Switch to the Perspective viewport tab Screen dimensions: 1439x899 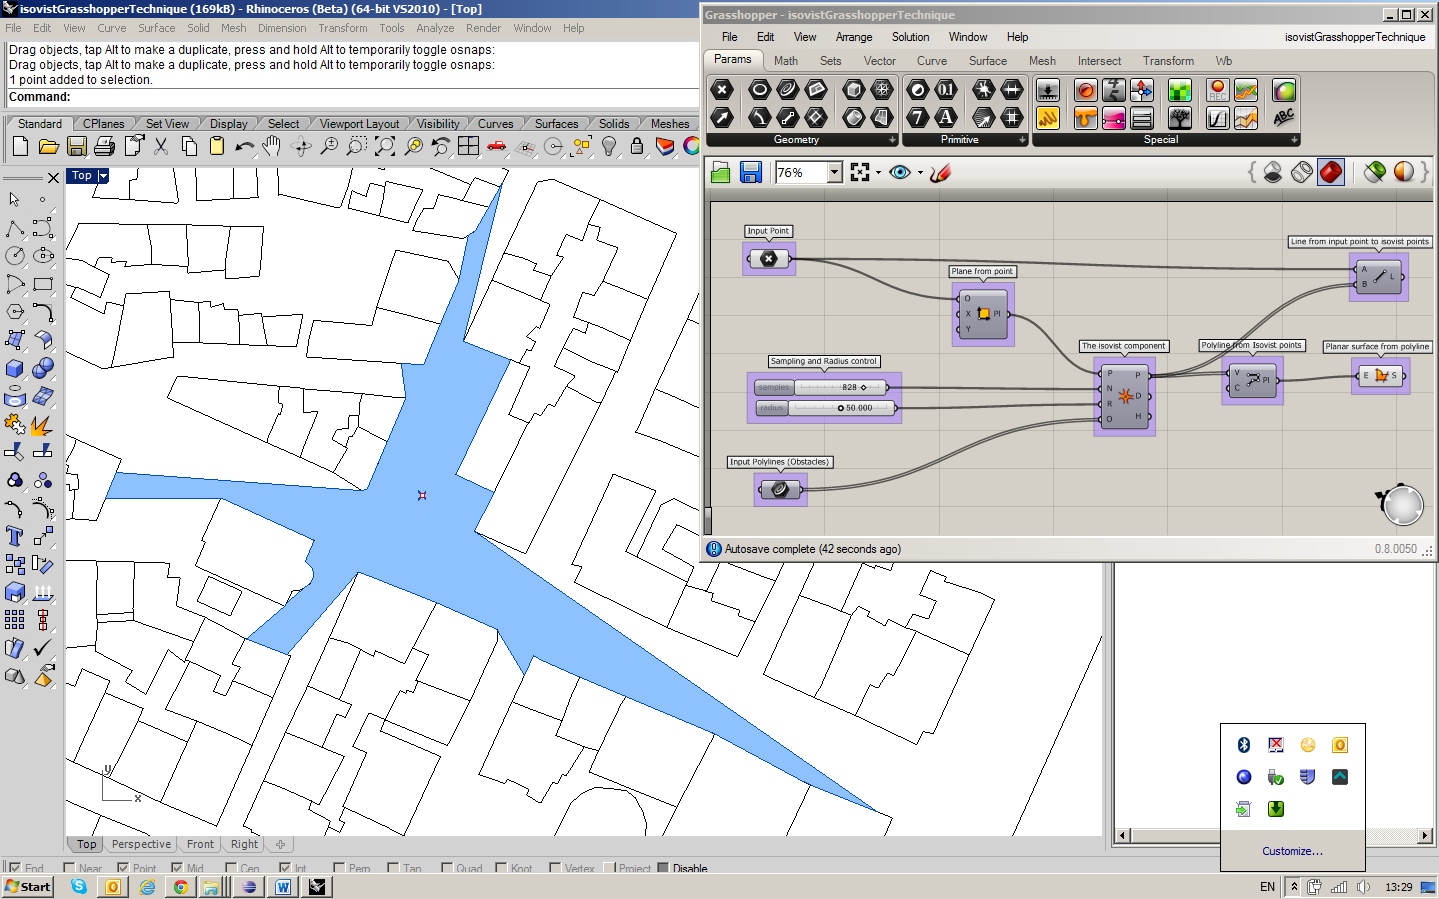(141, 844)
